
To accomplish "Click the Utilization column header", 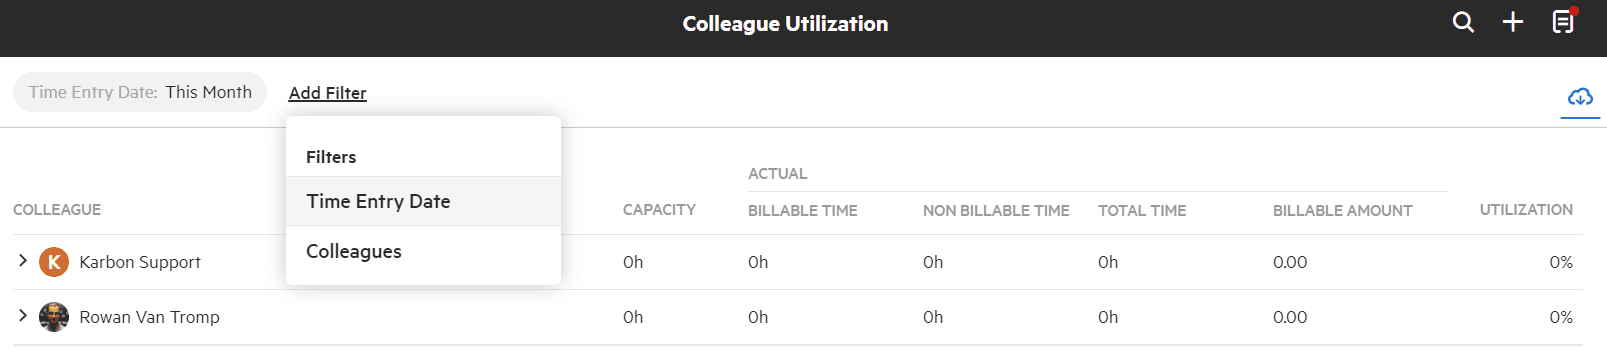I will click(x=1526, y=210).
